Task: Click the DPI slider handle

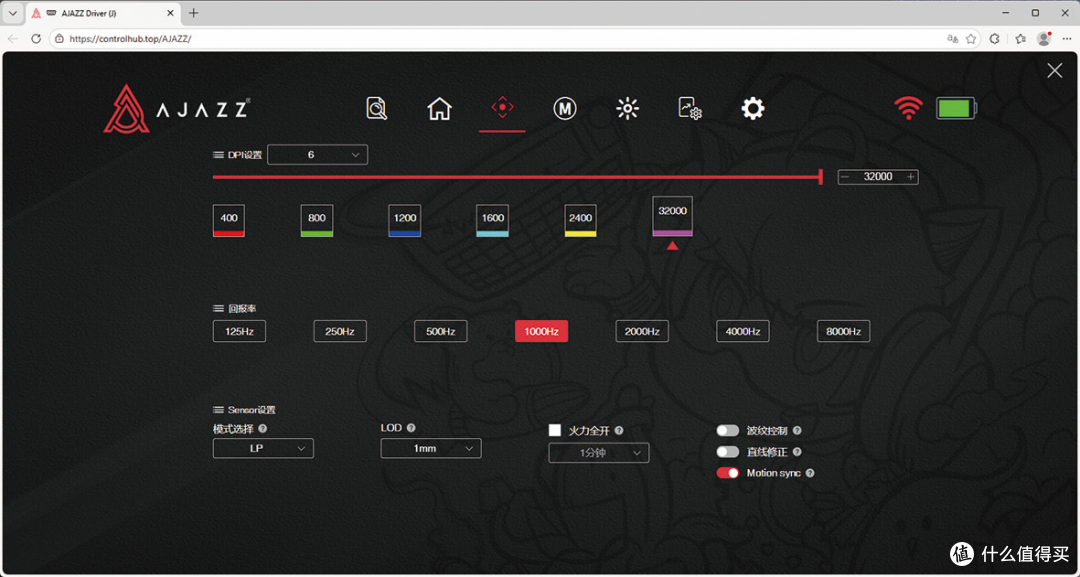Action: [820, 177]
